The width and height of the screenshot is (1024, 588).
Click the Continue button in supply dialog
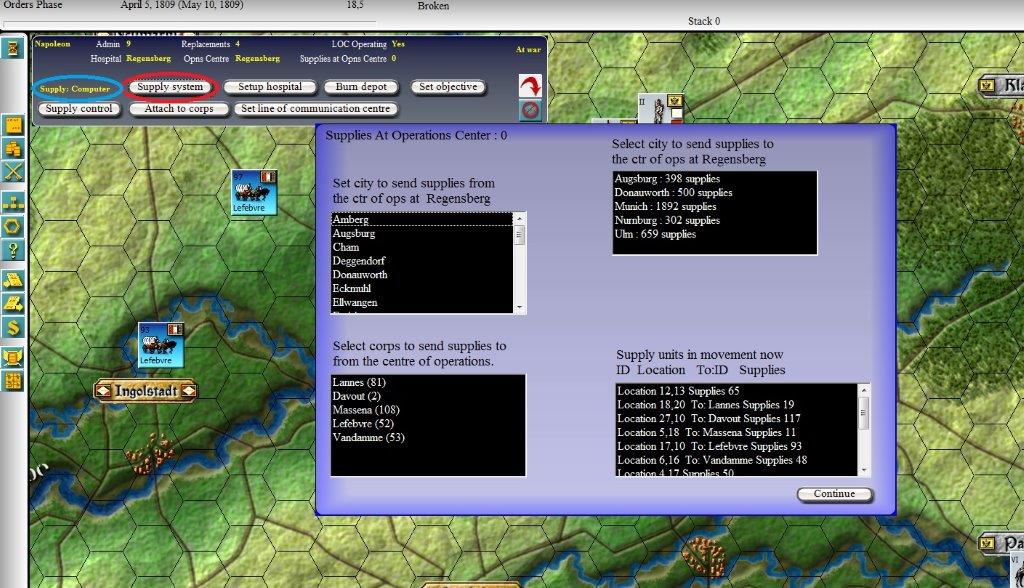[835, 494]
